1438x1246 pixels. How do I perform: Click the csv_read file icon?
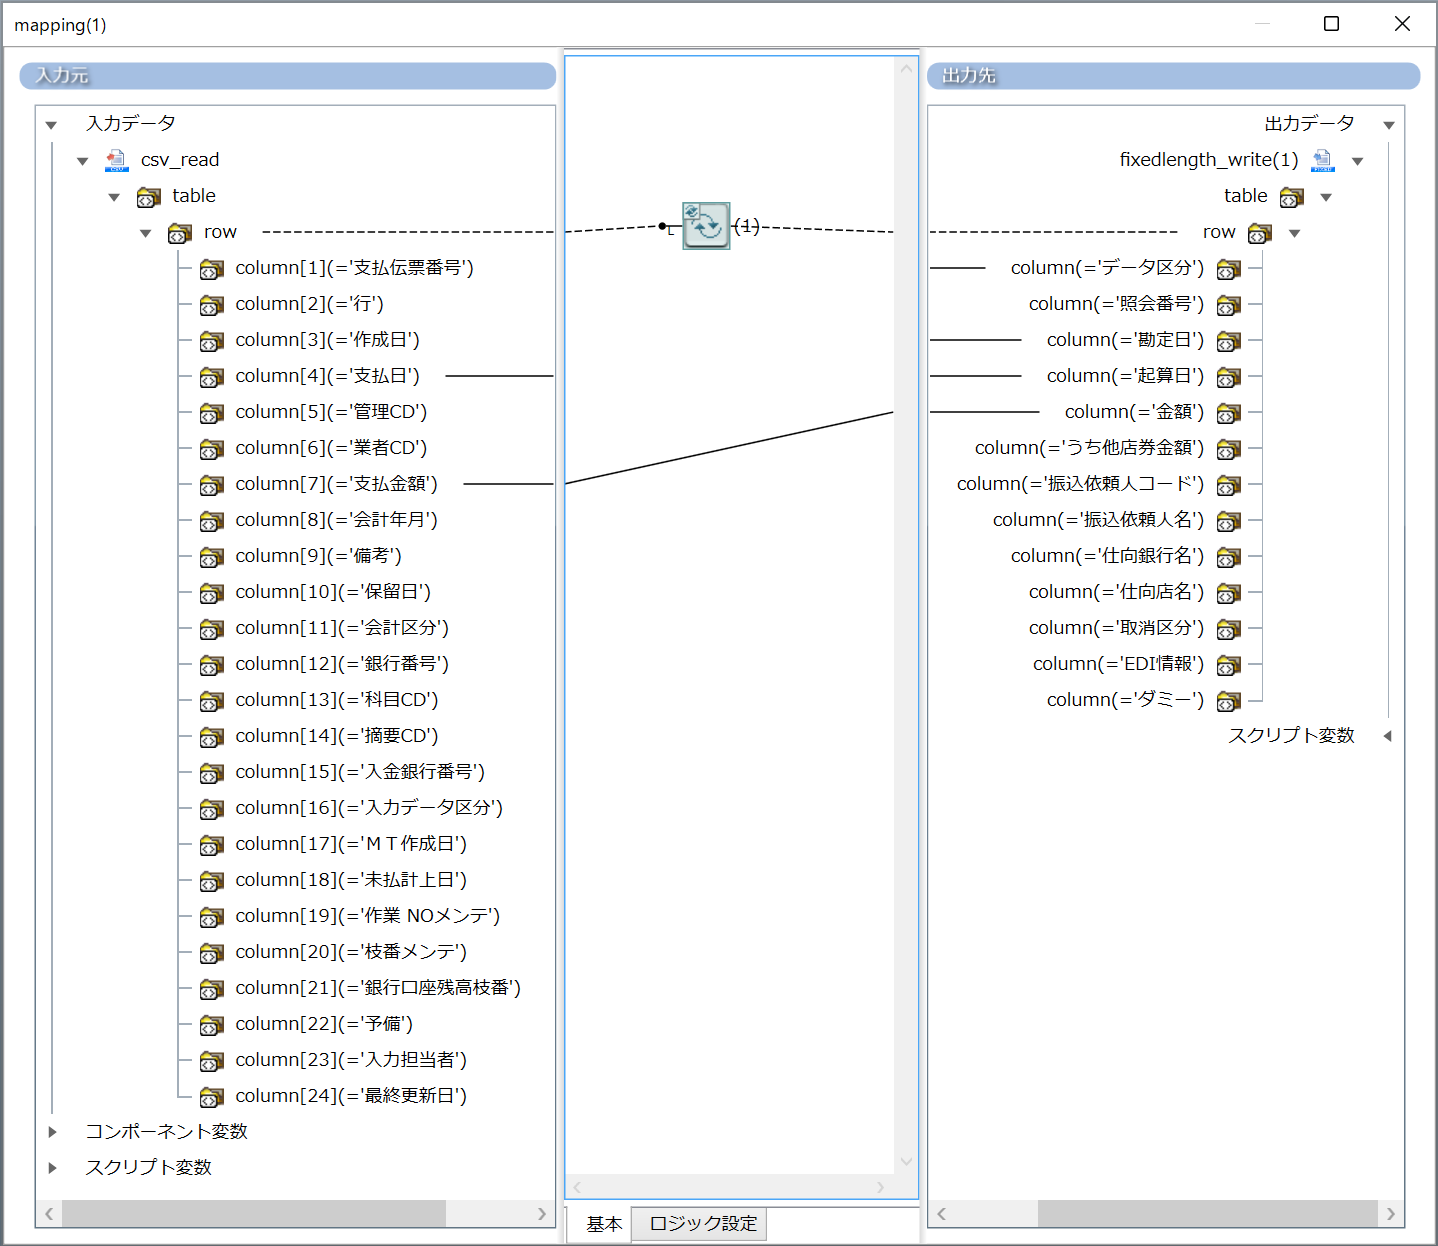tap(117, 160)
